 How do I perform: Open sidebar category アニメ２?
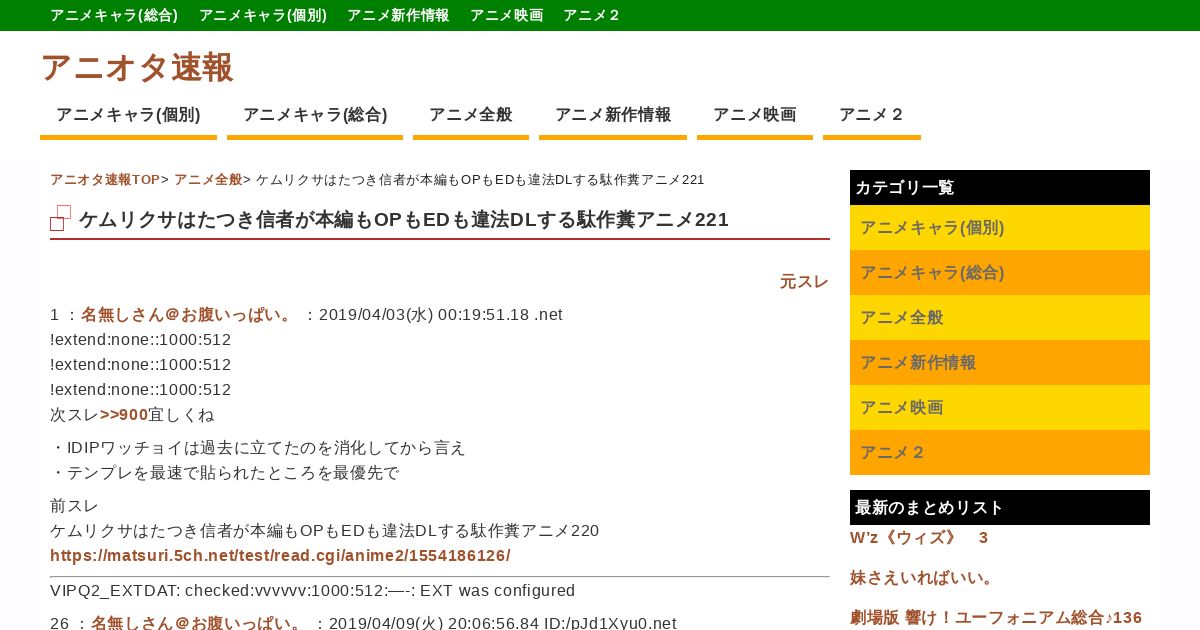click(x=1000, y=453)
